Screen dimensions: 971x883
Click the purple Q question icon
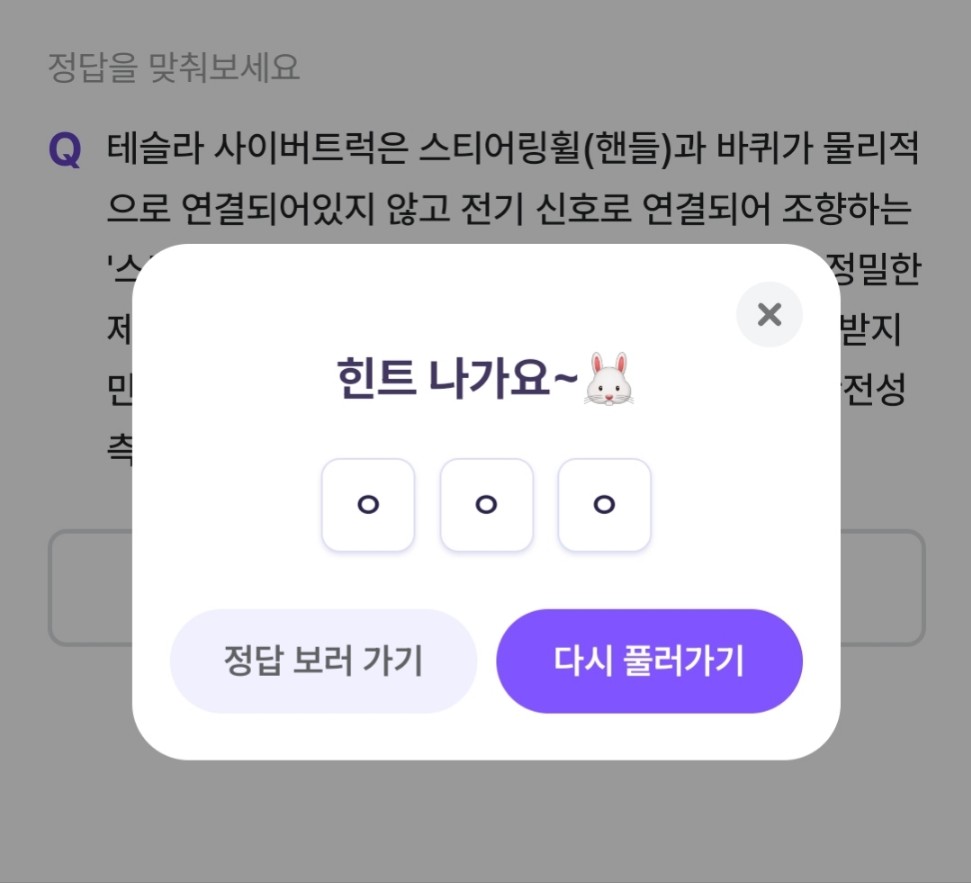pos(65,148)
